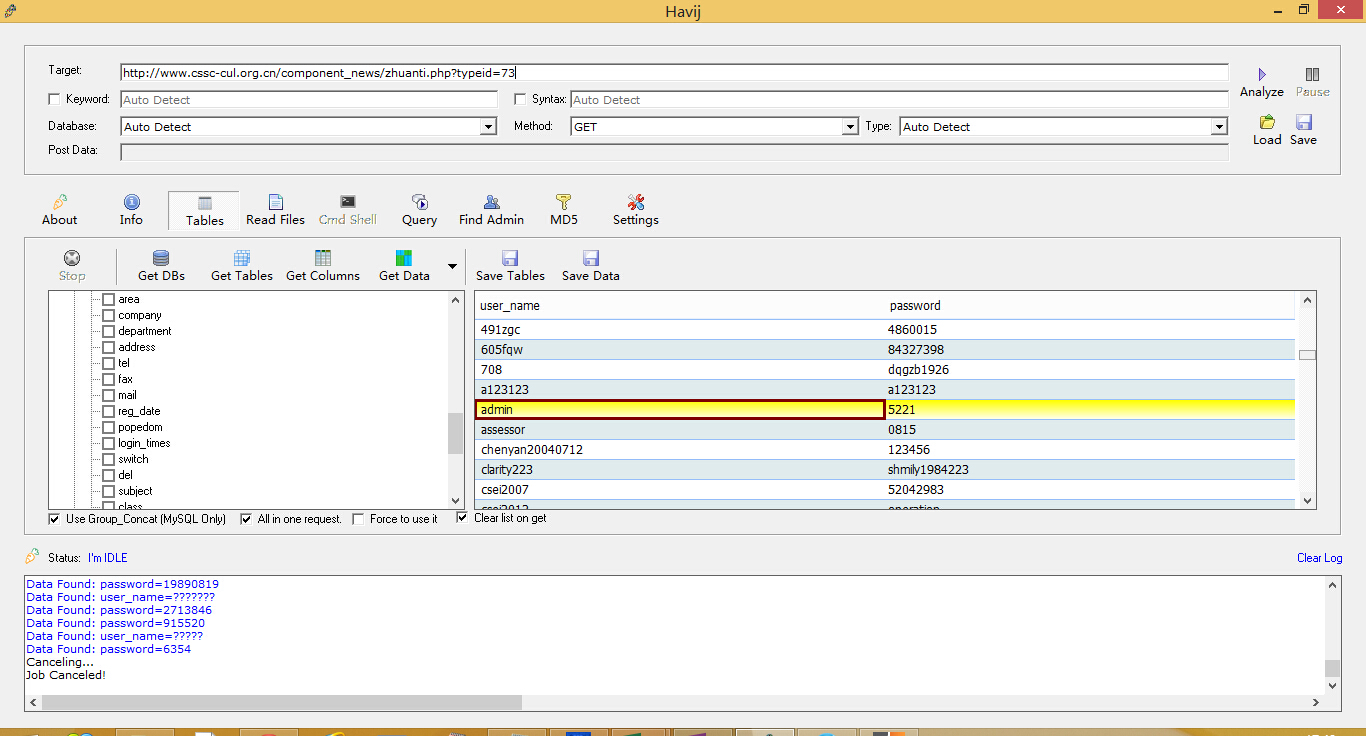Click the data grid scroll-down arrow

pos(1307,500)
